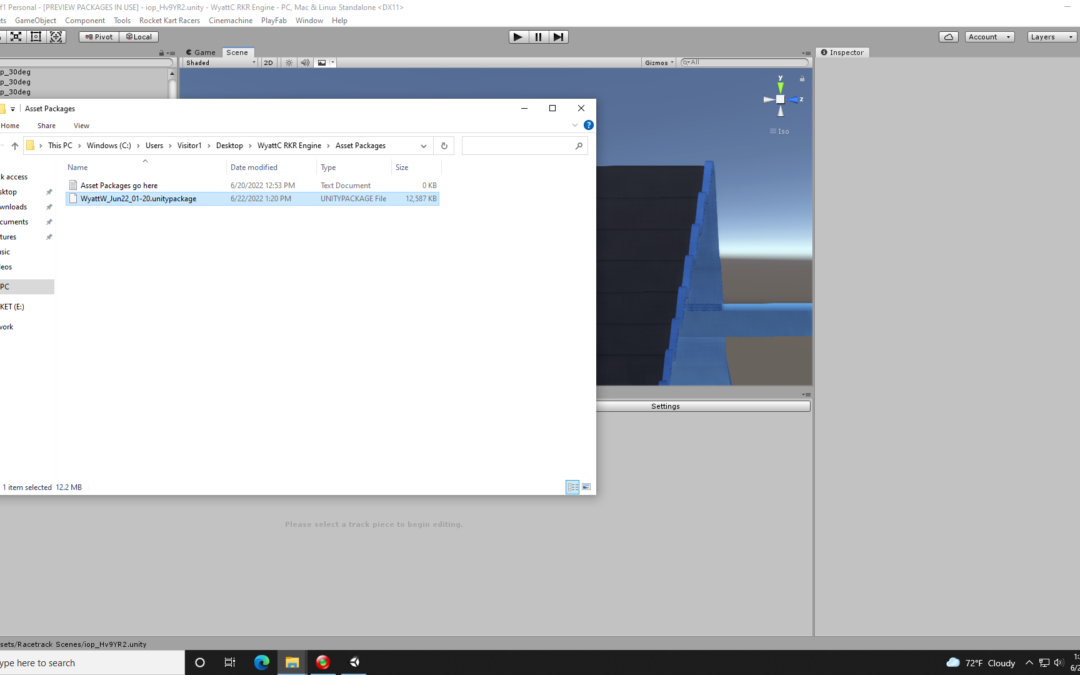Toggle scene lighting icon

click(x=289, y=63)
